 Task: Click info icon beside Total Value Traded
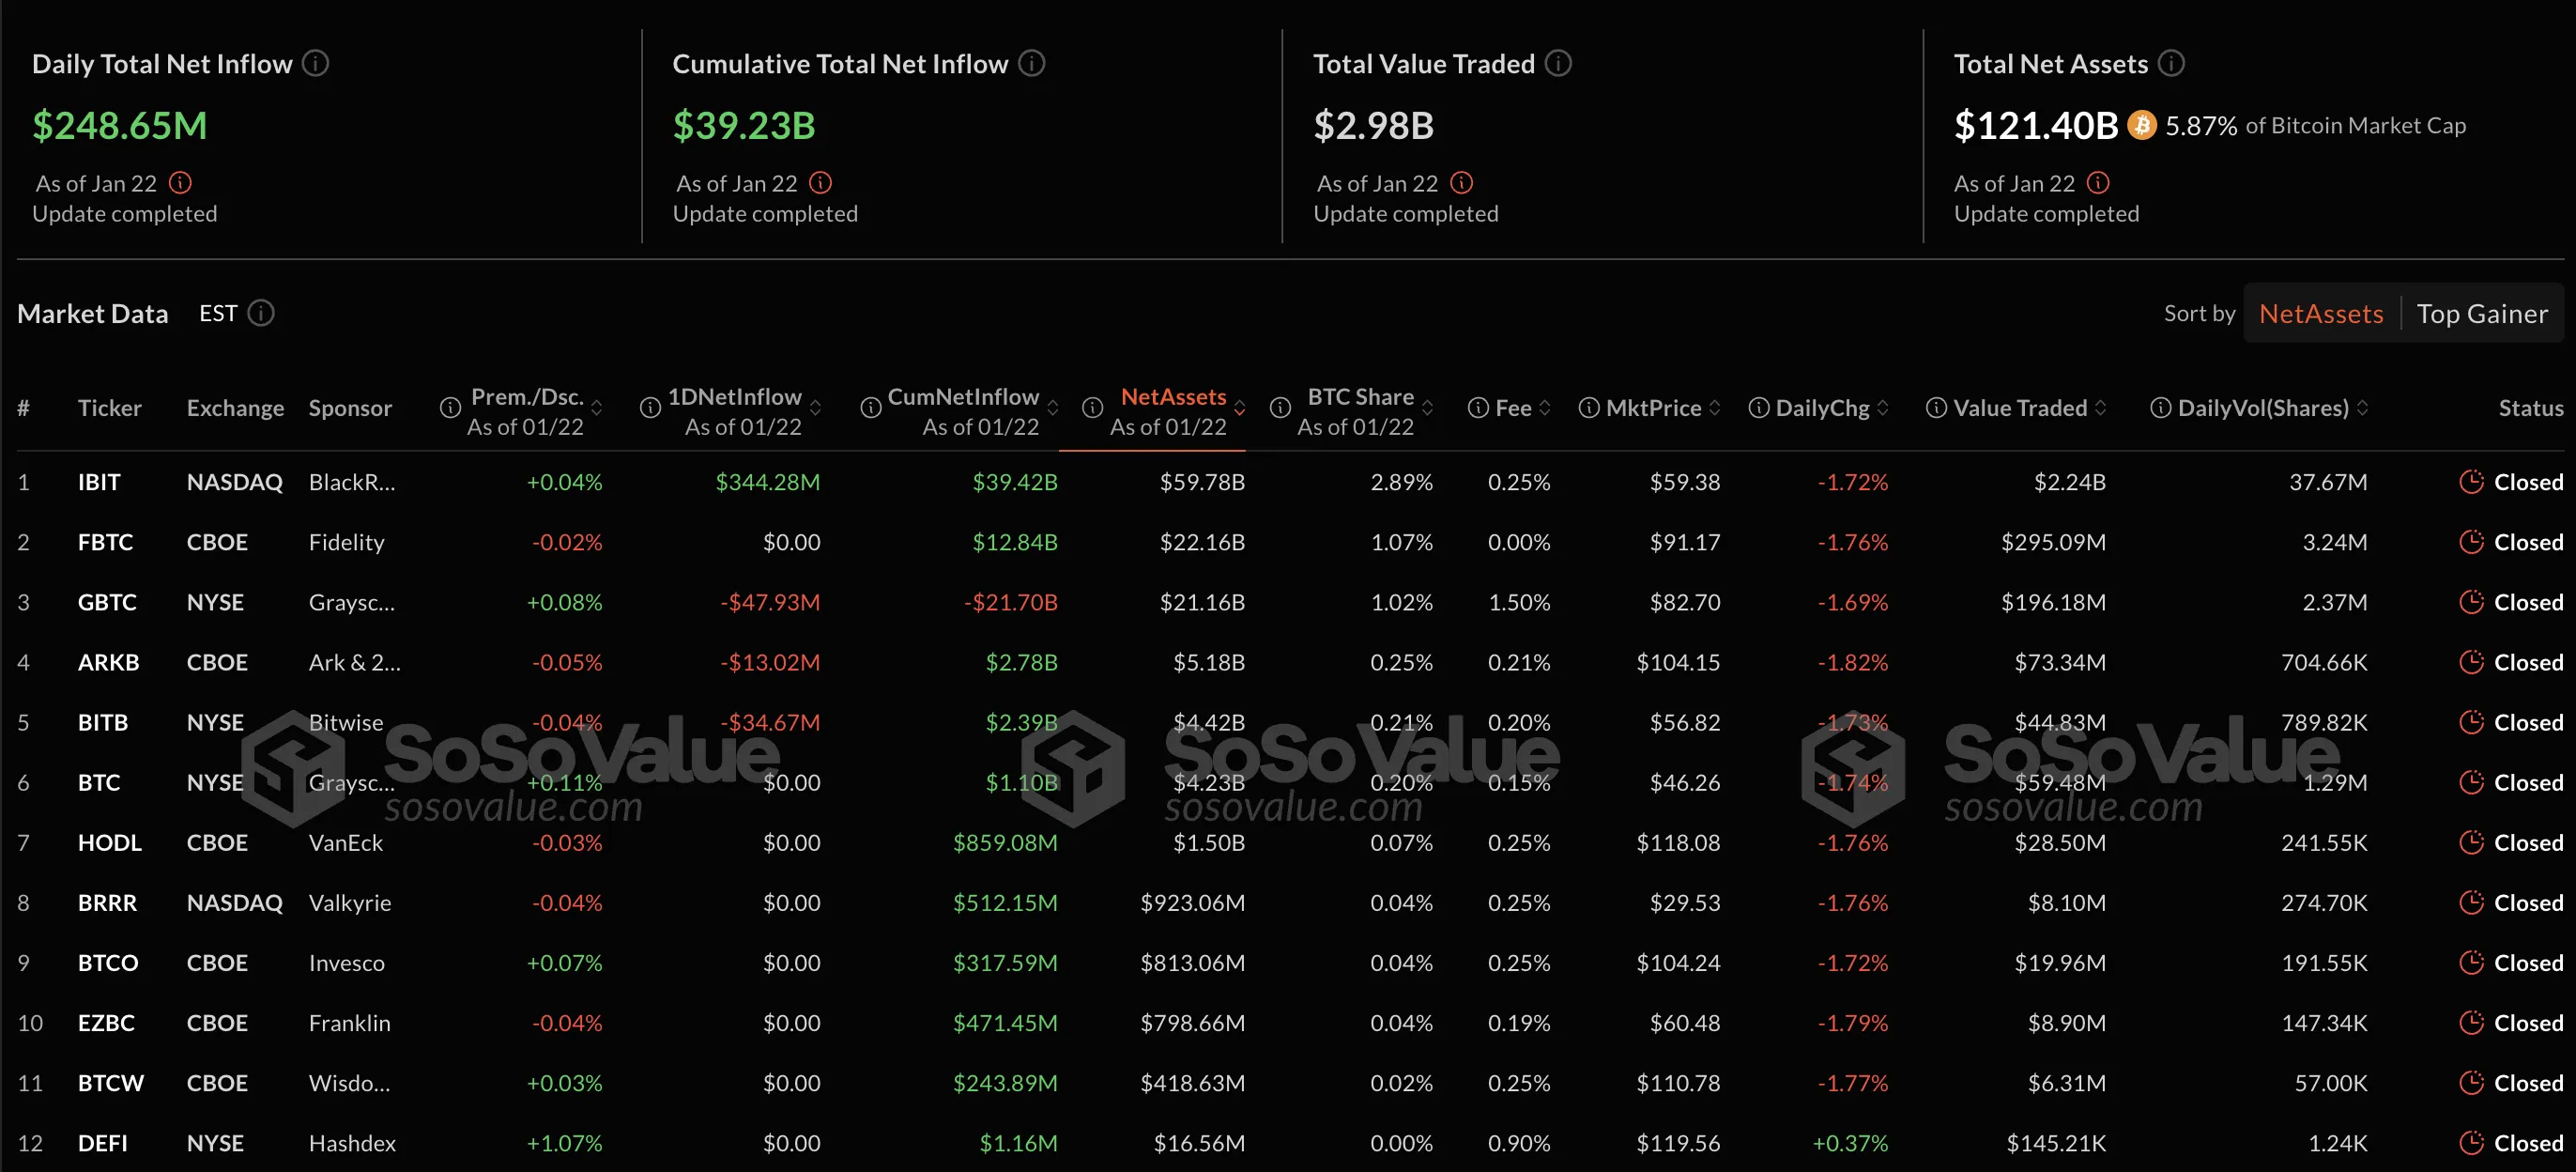coord(1558,63)
